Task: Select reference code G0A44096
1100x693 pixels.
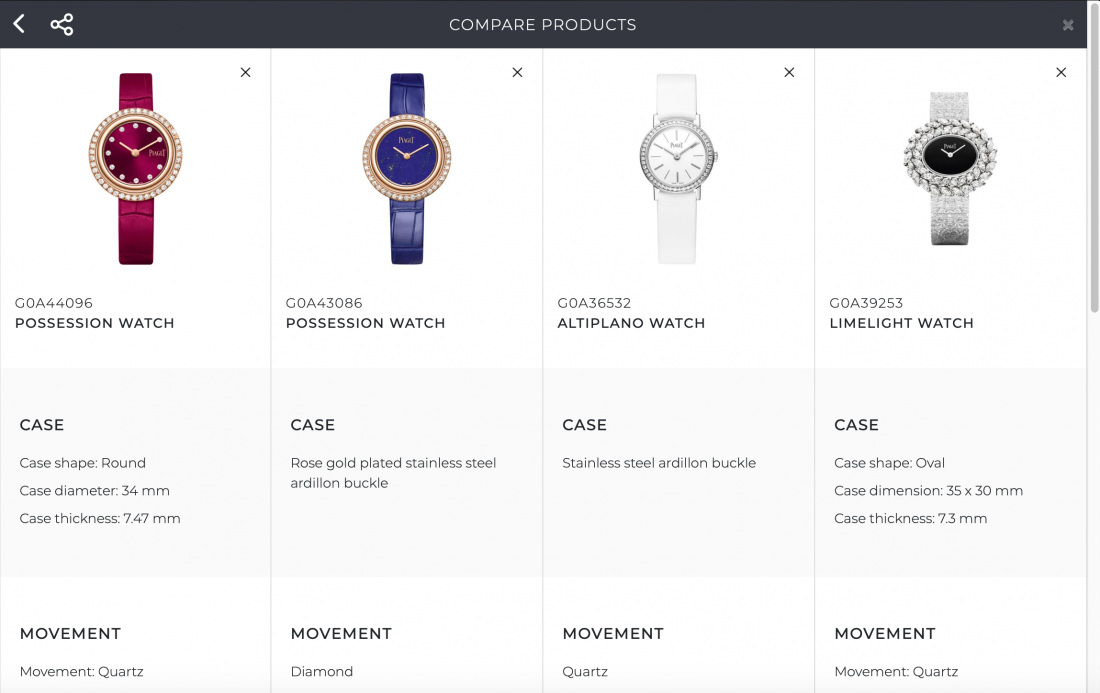Action: pos(53,303)
